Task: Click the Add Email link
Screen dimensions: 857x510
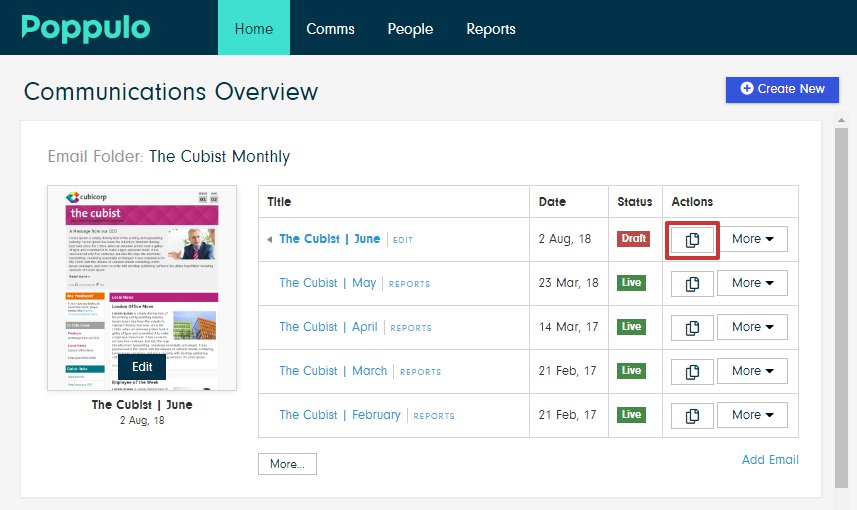Action: (x=770, y=460)
